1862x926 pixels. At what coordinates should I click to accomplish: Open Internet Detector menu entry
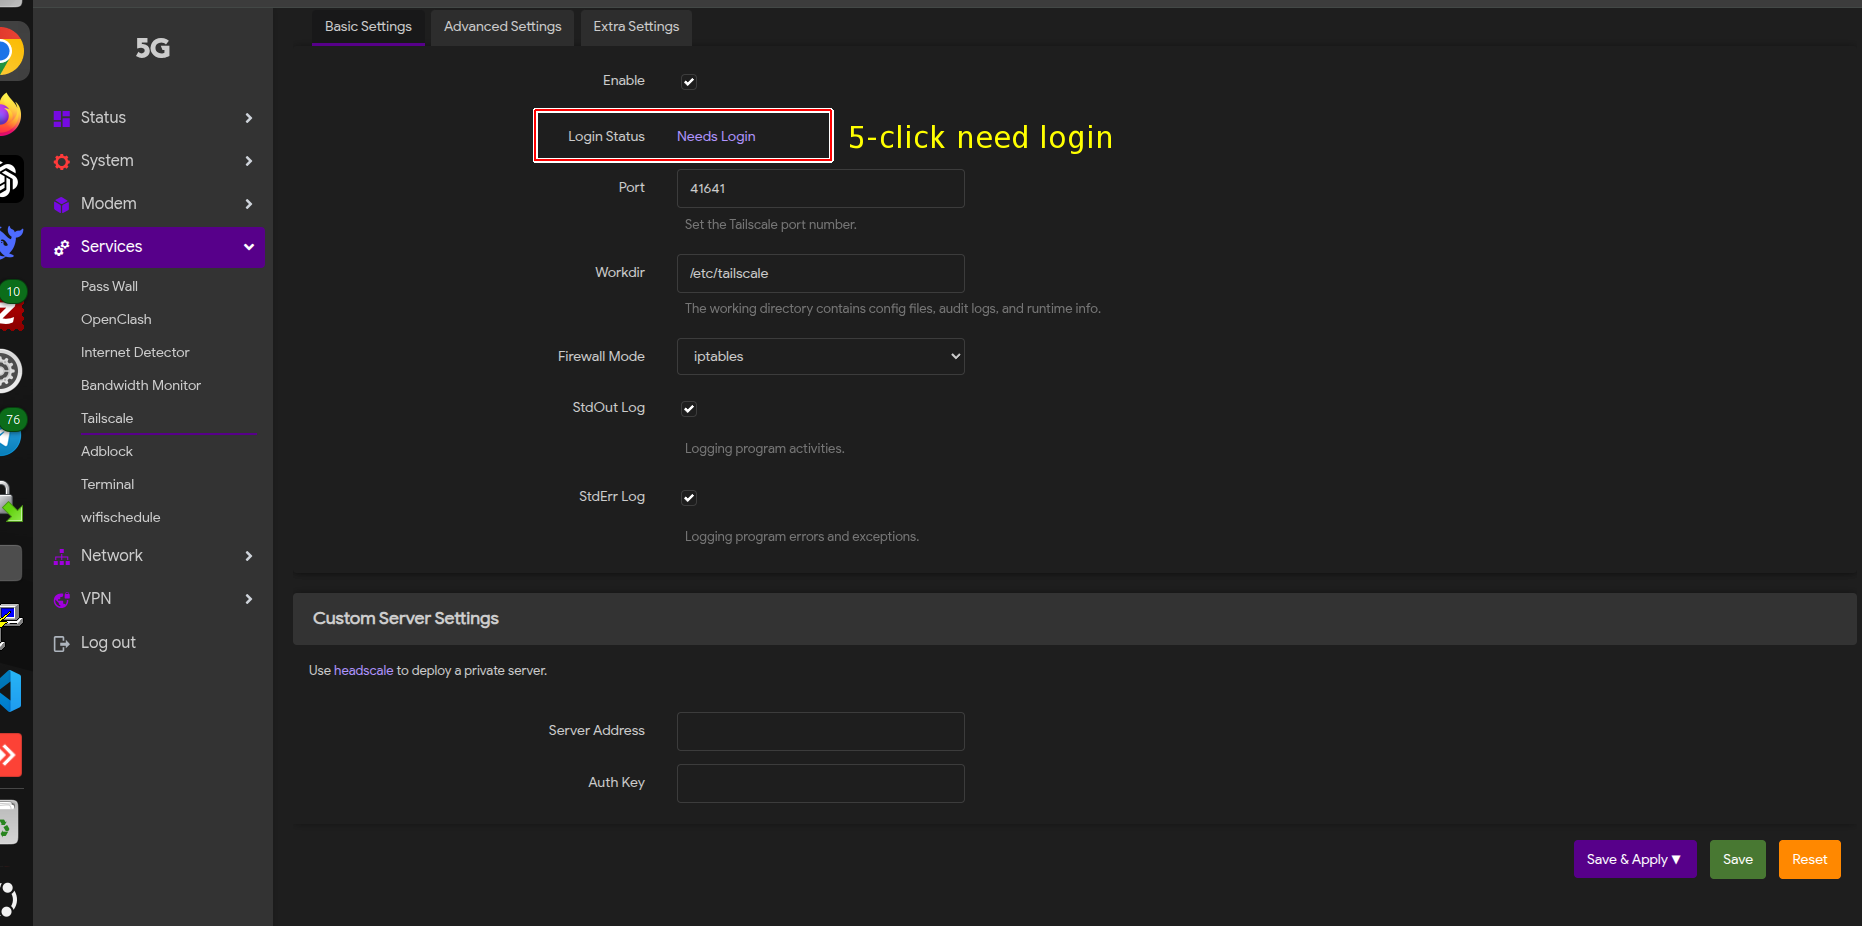click(135, 353)
